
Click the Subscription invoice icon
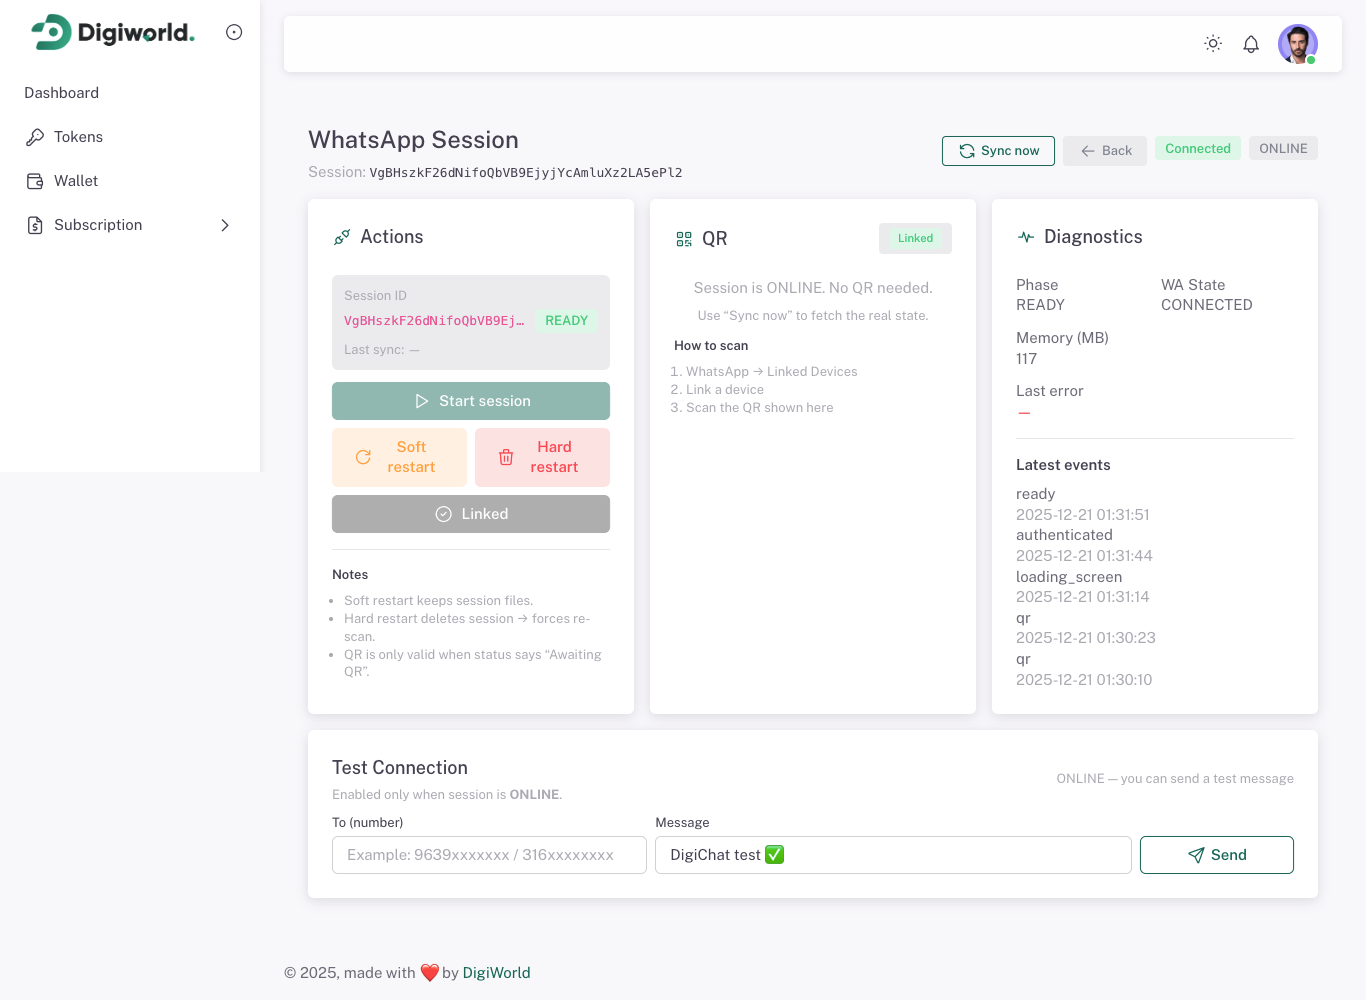pos(35,225)
